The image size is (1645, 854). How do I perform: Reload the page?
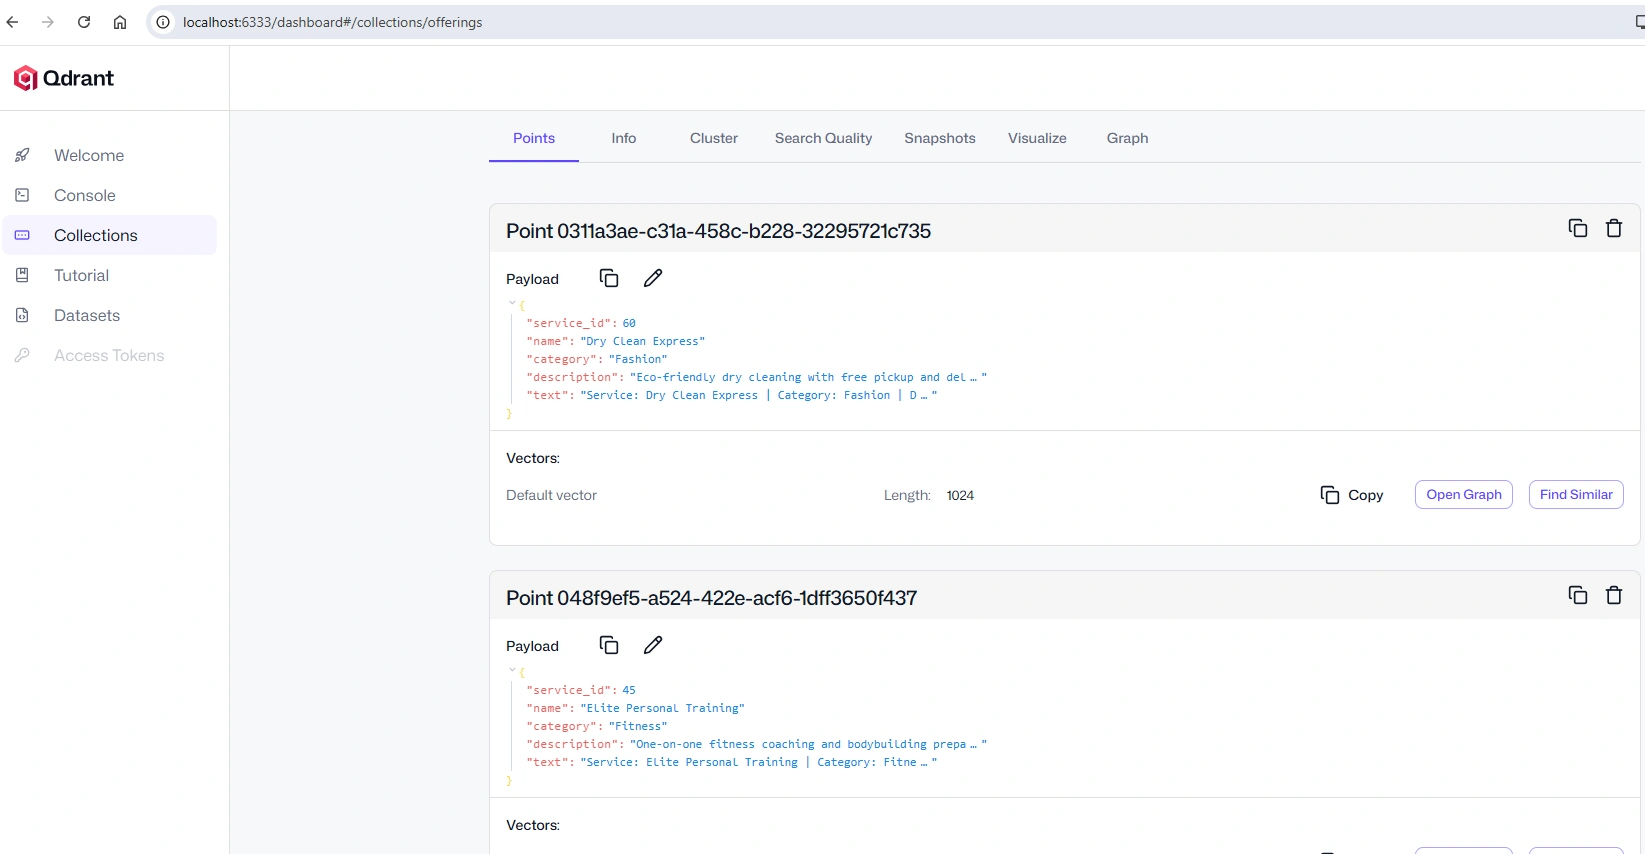pyautogui.click(x=84, y=22)
